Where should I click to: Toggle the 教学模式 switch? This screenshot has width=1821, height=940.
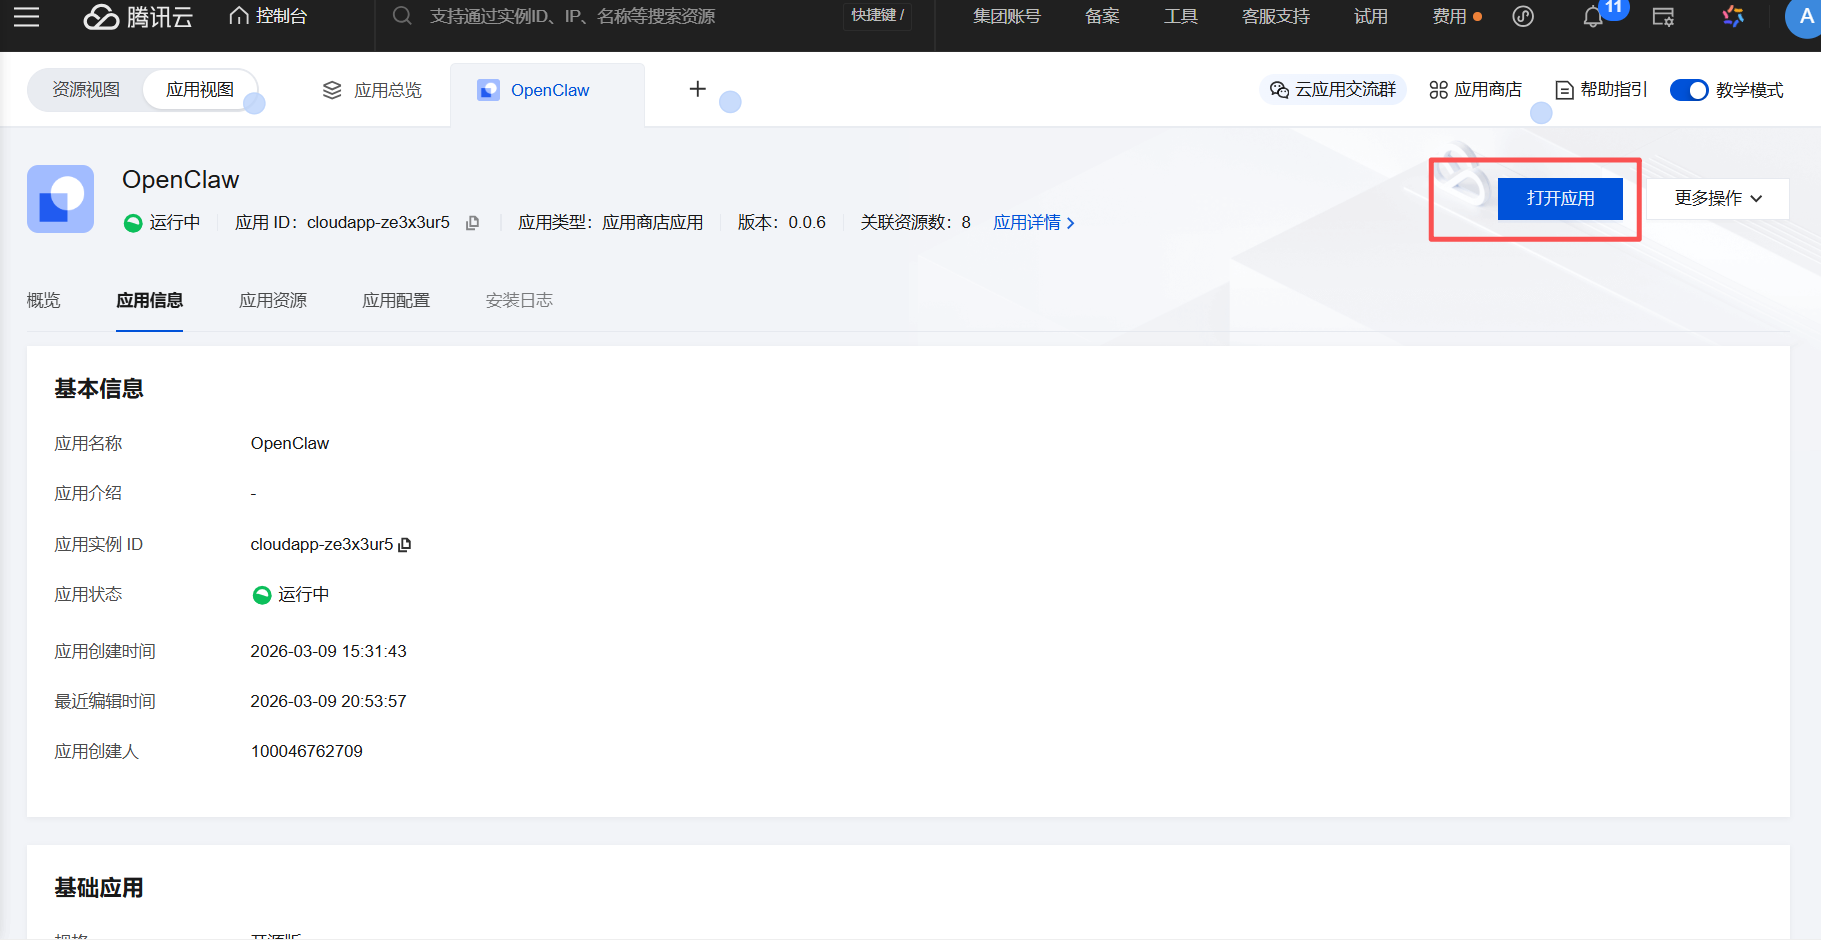[1689, 90]
